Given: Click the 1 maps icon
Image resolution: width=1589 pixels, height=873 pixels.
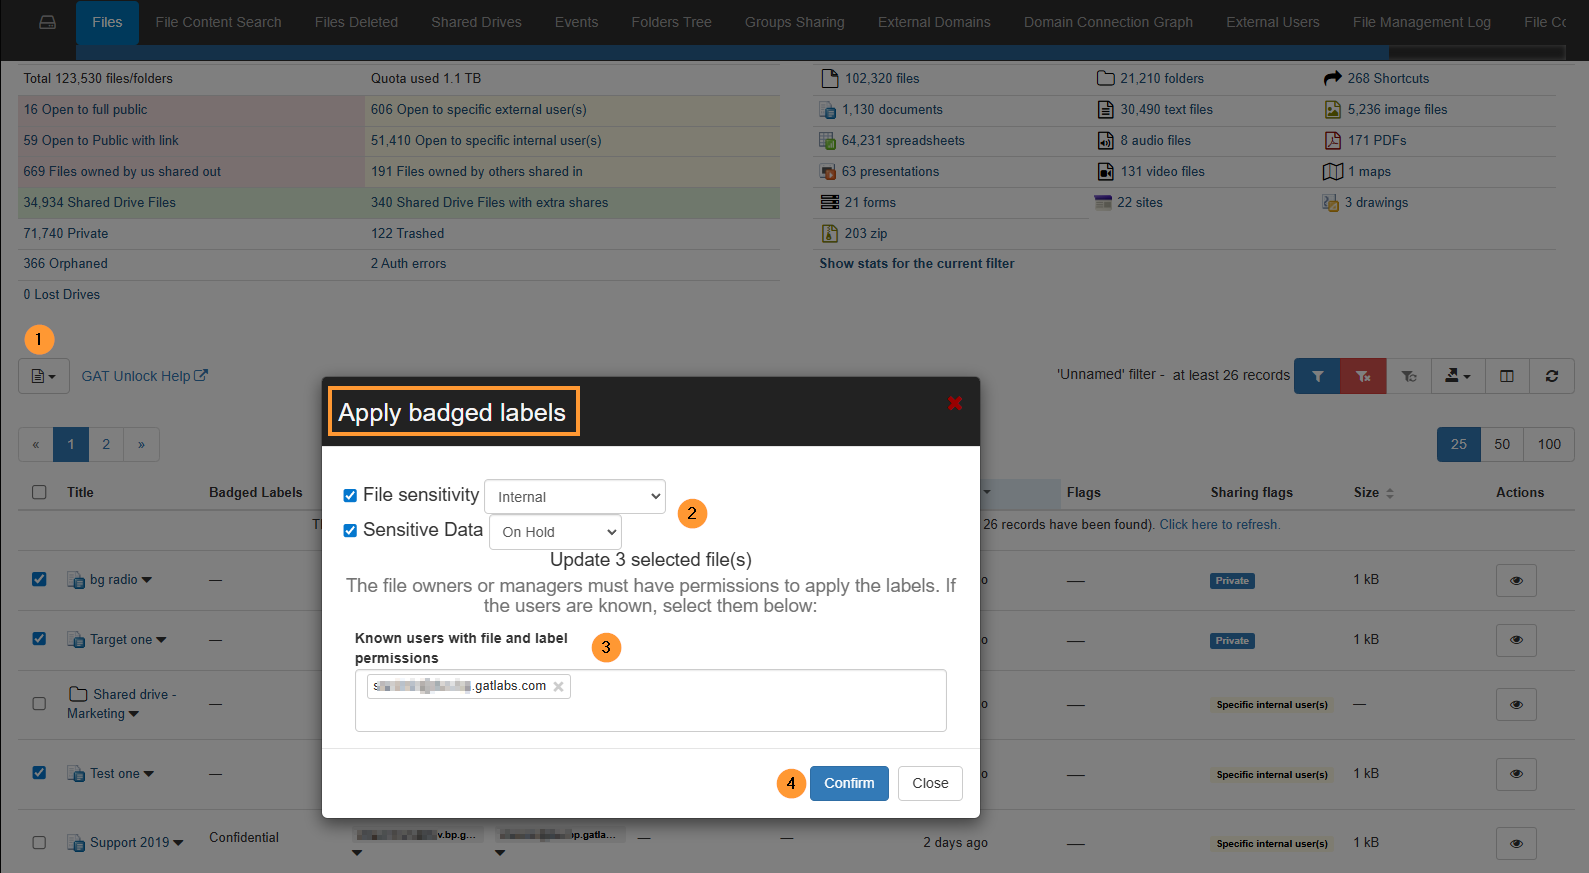Looking at the screenshot, I should (1332, 172).
